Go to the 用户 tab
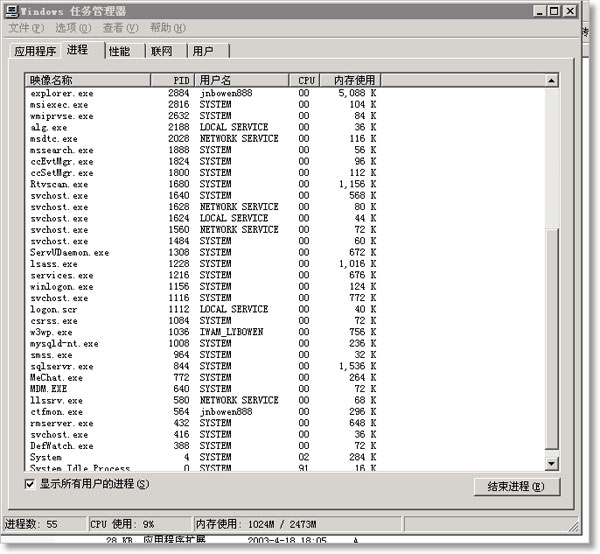This screenshot has height=554, width=600. pyautogui.click(x=208, y=51)
